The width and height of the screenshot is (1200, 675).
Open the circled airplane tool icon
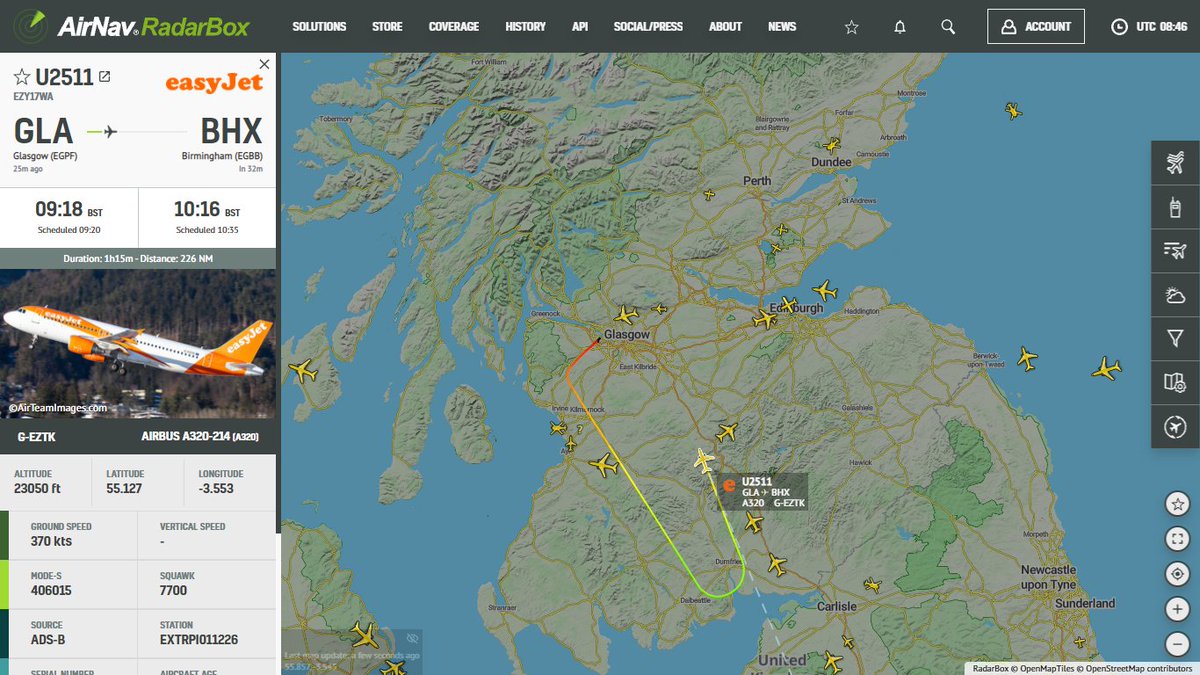click(1175, 426)
